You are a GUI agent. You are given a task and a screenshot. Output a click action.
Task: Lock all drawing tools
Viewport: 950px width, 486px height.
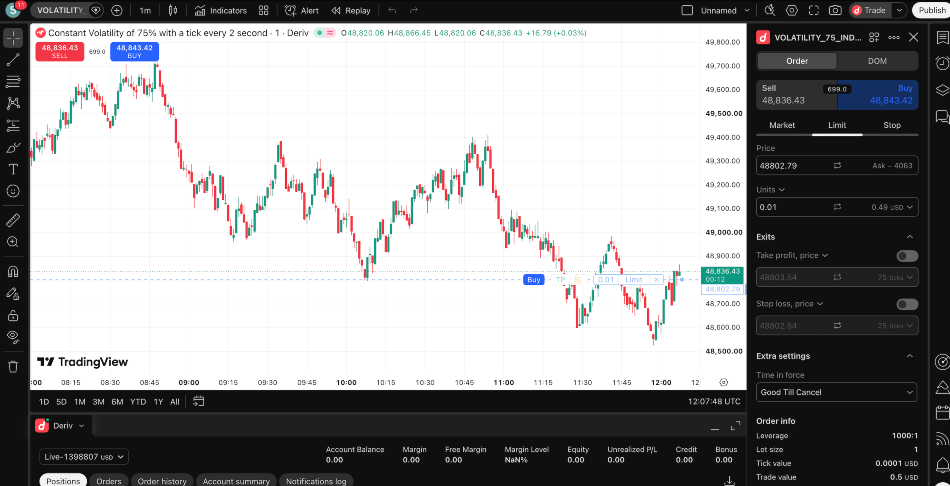coord(13,315)
